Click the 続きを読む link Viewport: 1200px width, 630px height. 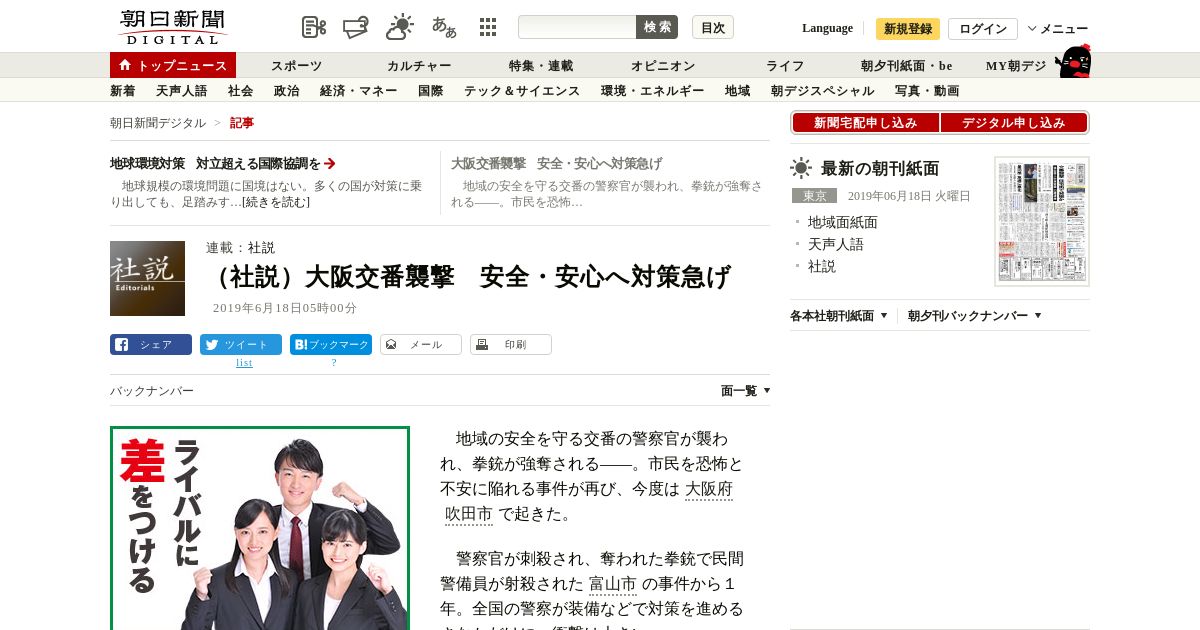pyautogui.click(x=276, y=202)
